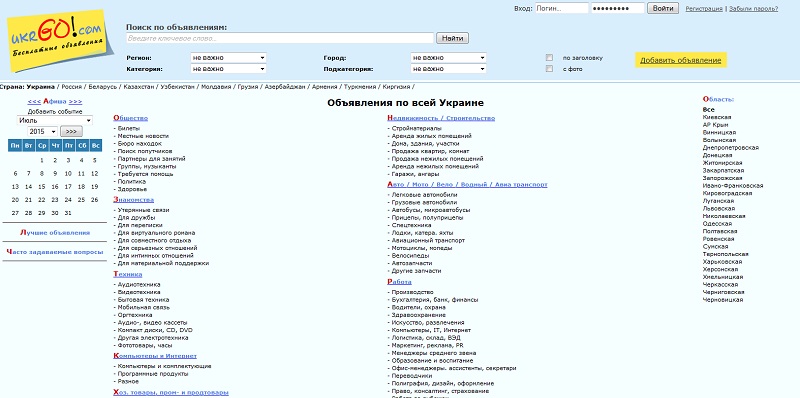Image resolution: width=800 pixels, height=398 pixels.
Task: Click the keyword search input field
Action: 280,38
